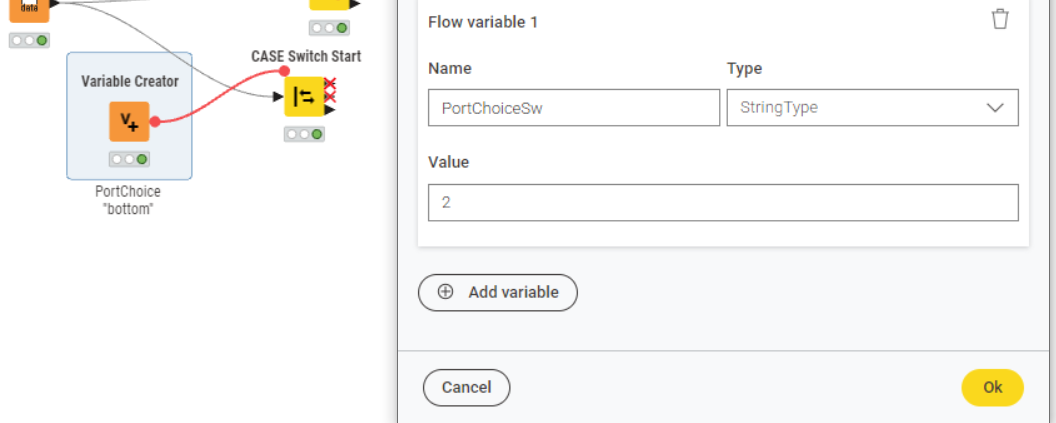Delete Flow variable 1 with trash icon
1056x423 pixels.
pyautogui.click(x=1000, y=20)
